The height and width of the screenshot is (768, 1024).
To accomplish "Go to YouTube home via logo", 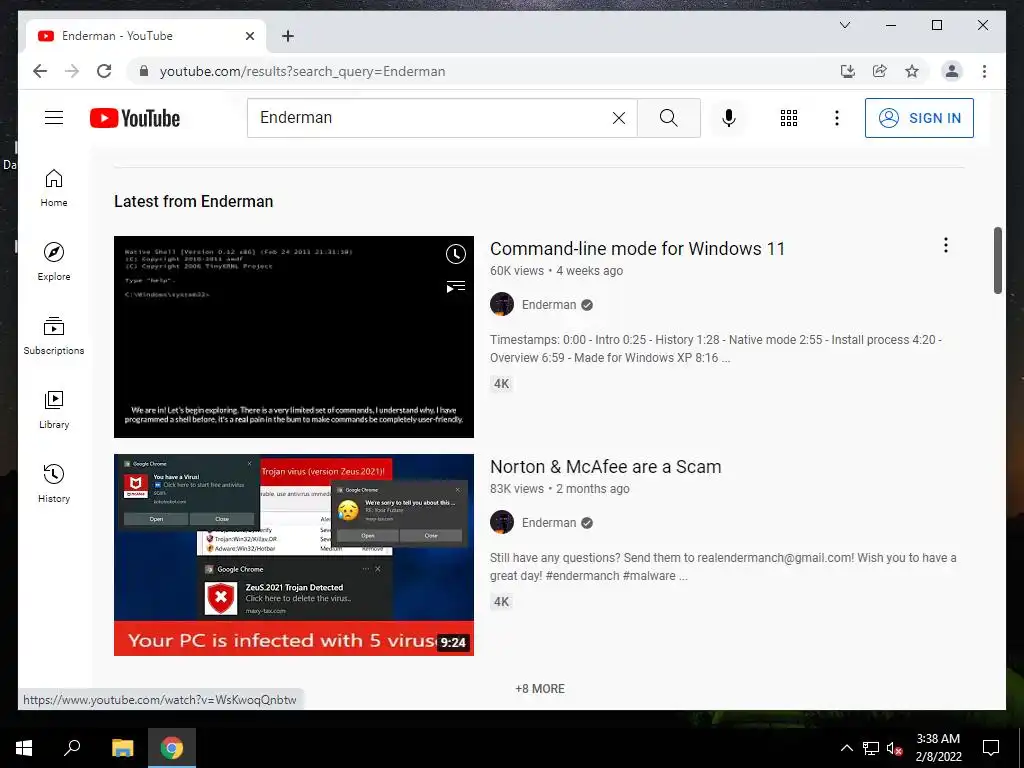I will pyautogui.click(x=135, y=118).
